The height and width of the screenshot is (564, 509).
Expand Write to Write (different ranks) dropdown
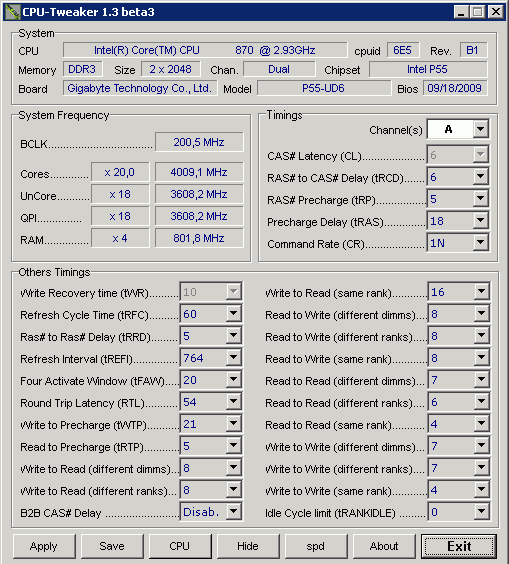[x=481, y=468]
